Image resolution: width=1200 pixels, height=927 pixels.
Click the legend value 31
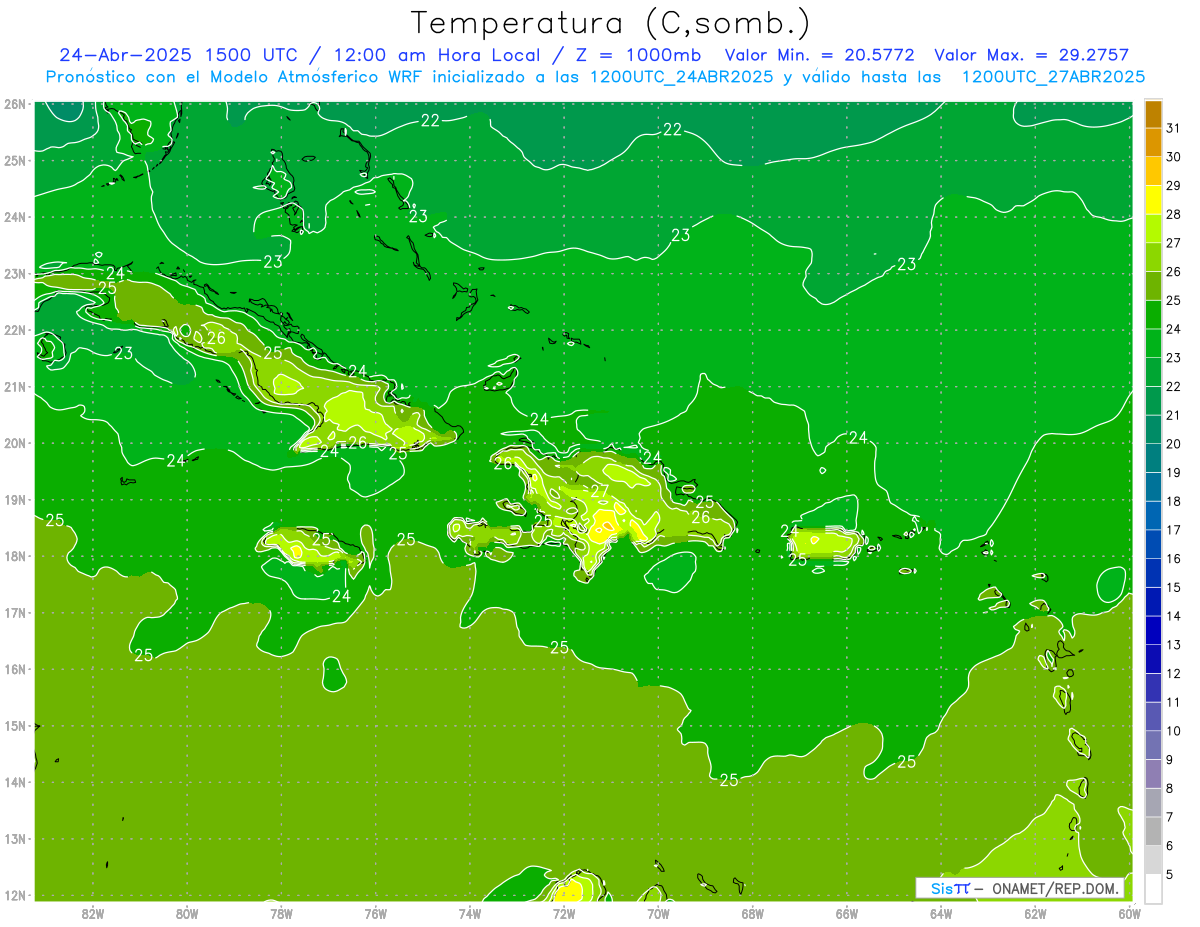(1173, 128)
